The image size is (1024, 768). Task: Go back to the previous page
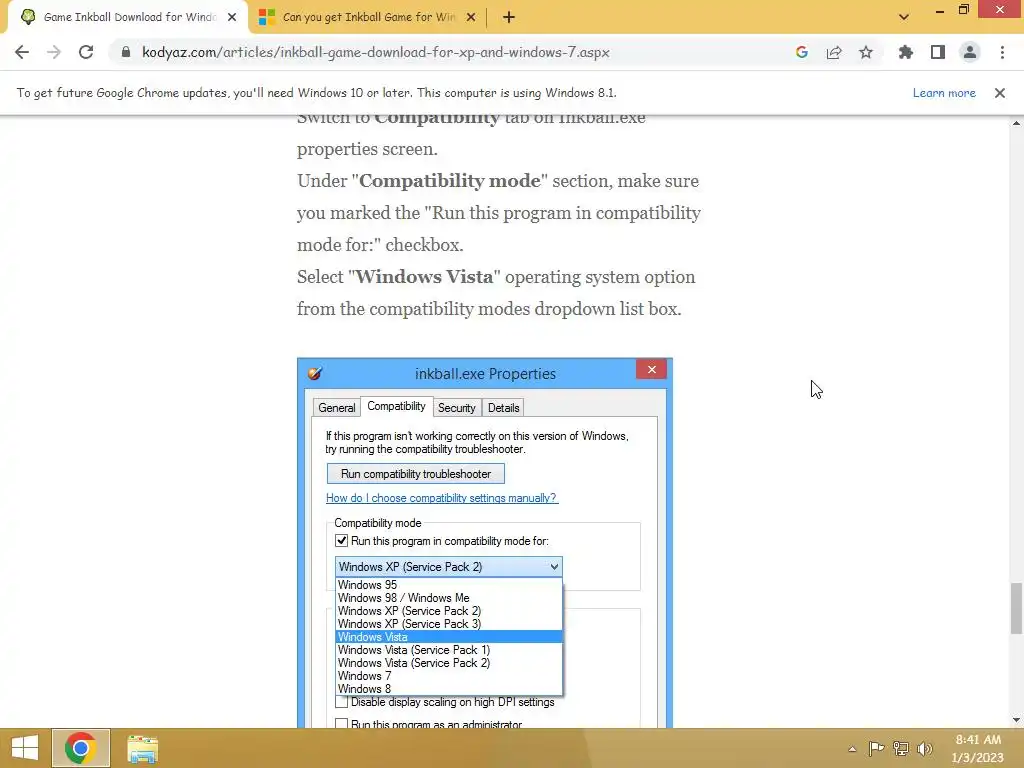22,52
